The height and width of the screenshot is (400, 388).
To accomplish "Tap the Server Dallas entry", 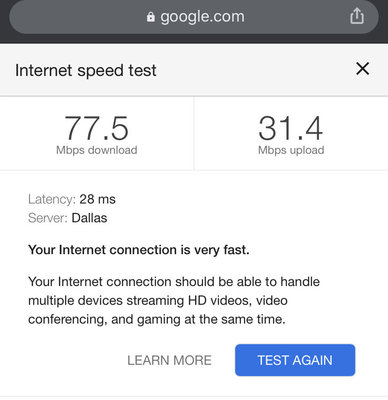I will pos(68,218).
